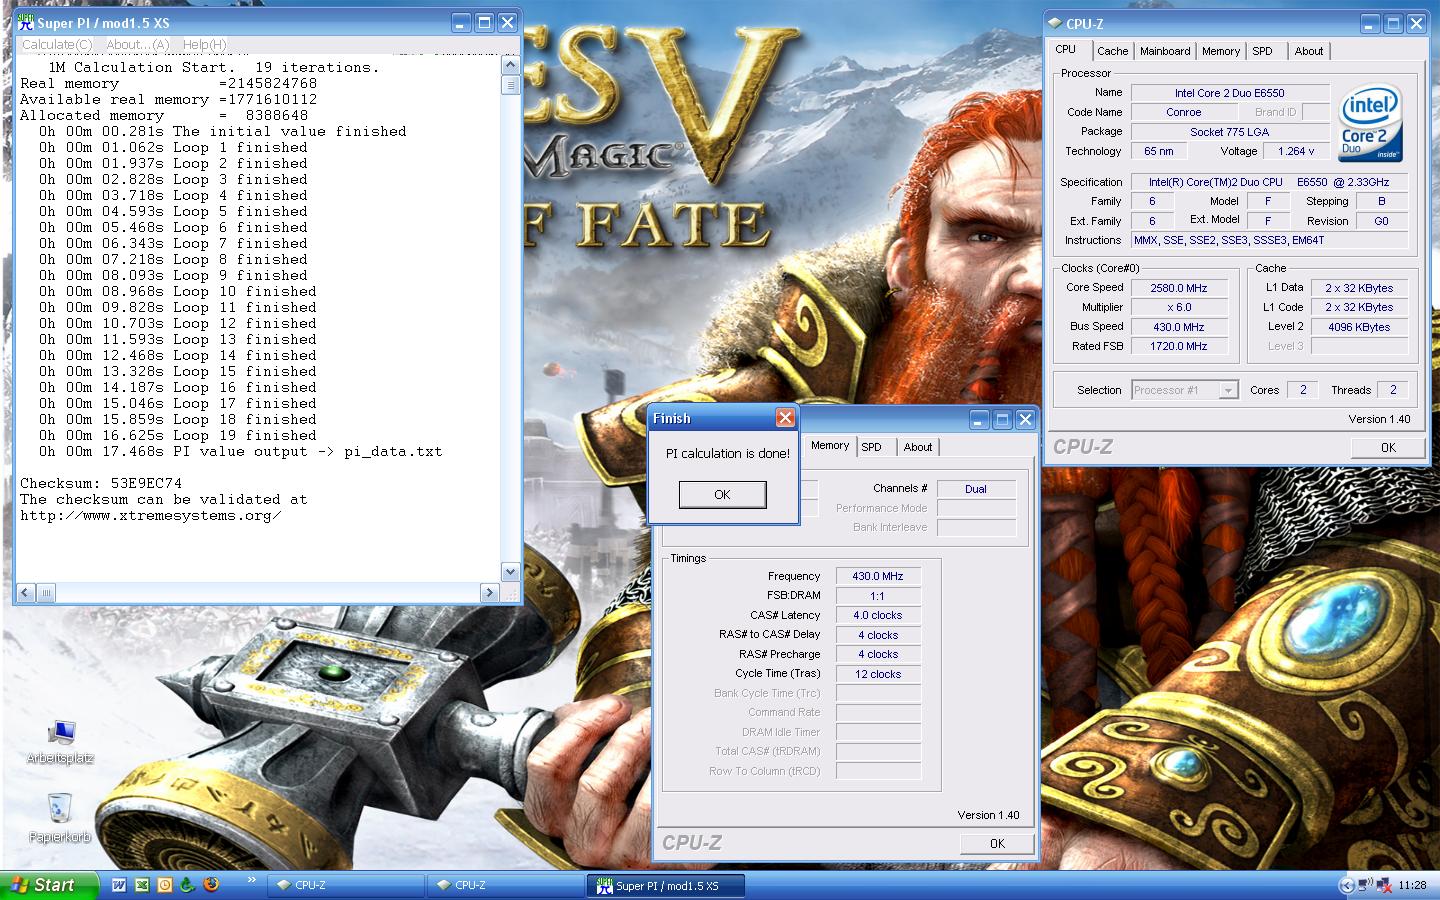Show hidden system tray icons
This screenshot has width=1440, height=900.
tap(1347, 885)
